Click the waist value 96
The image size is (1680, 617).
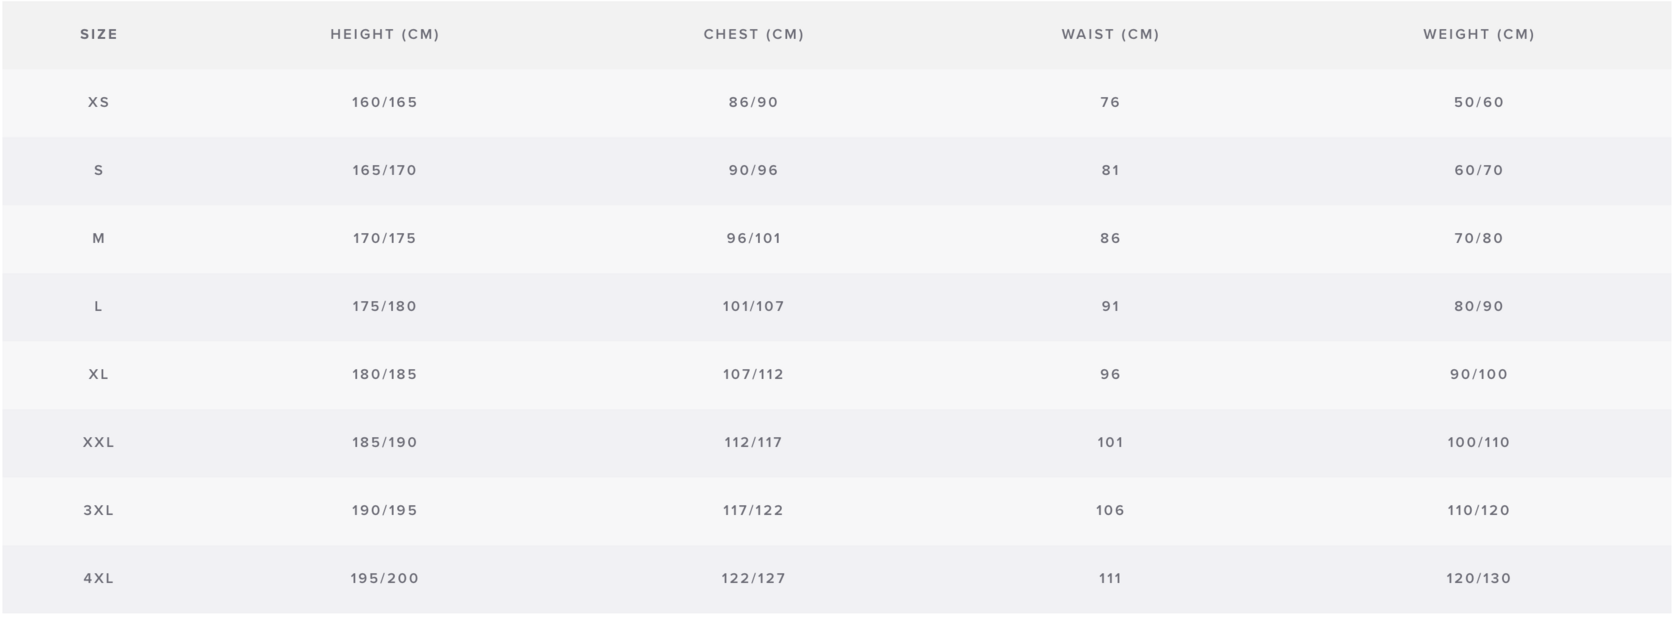pyautogui.click(x=1110, y=374)
